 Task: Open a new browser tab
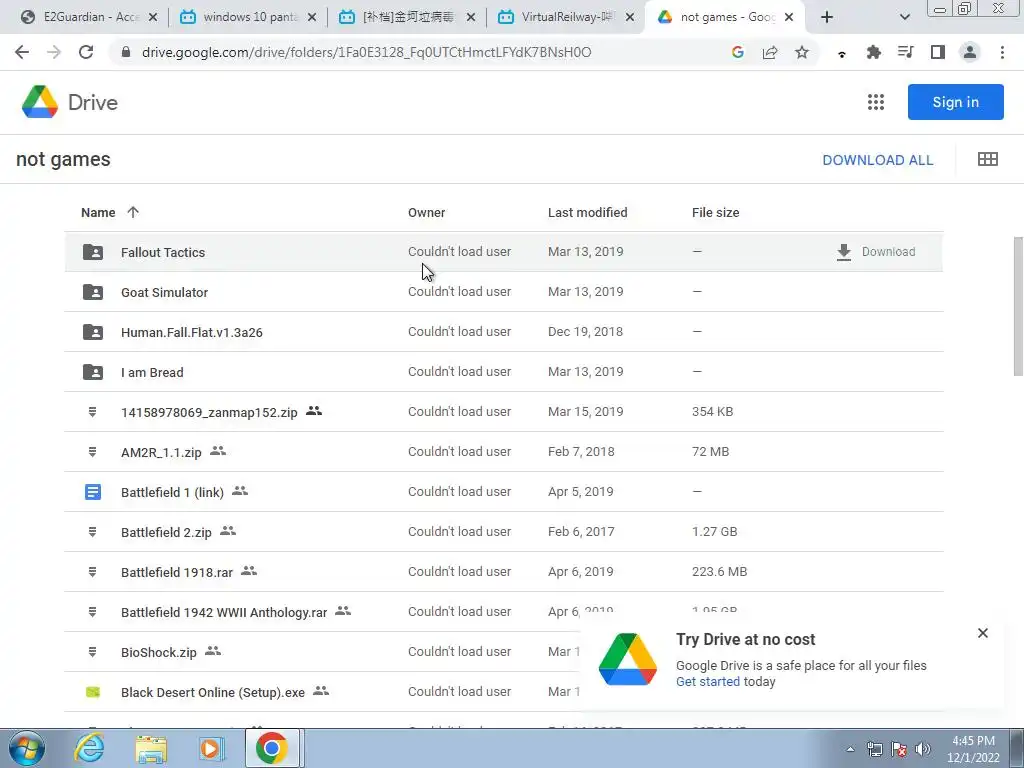pyautogui.click(x=827, y=18)
